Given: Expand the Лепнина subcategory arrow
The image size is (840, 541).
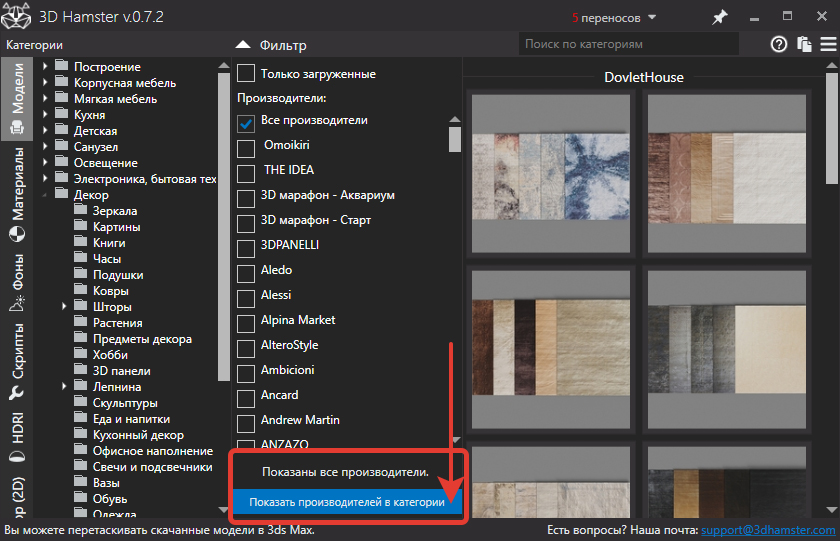Looking at the screenshot, I should (64, 386).
